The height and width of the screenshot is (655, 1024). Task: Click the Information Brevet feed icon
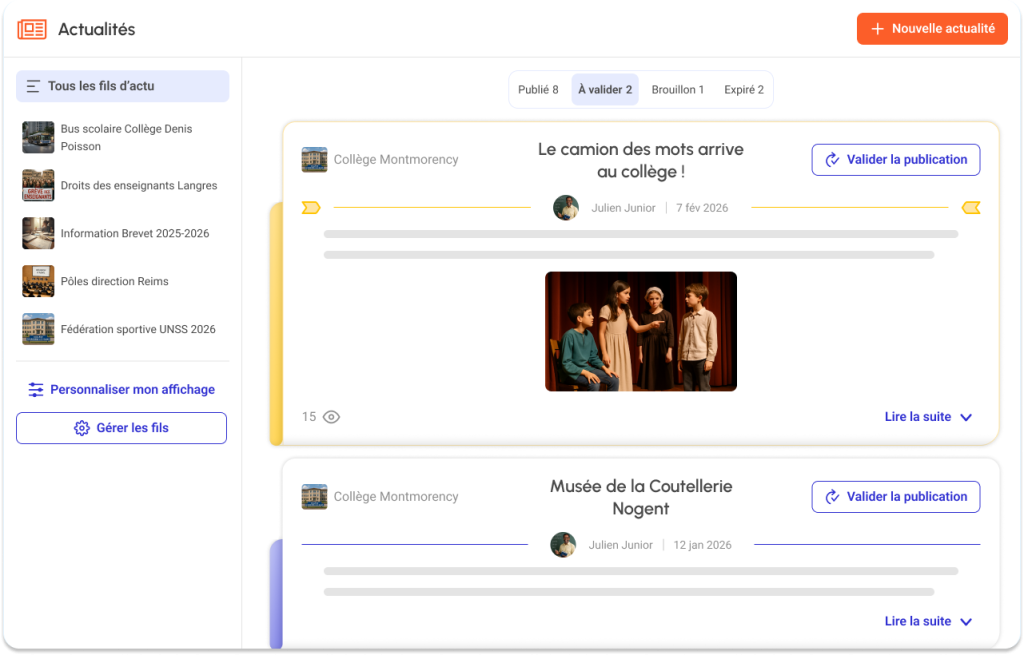[38, 233]
